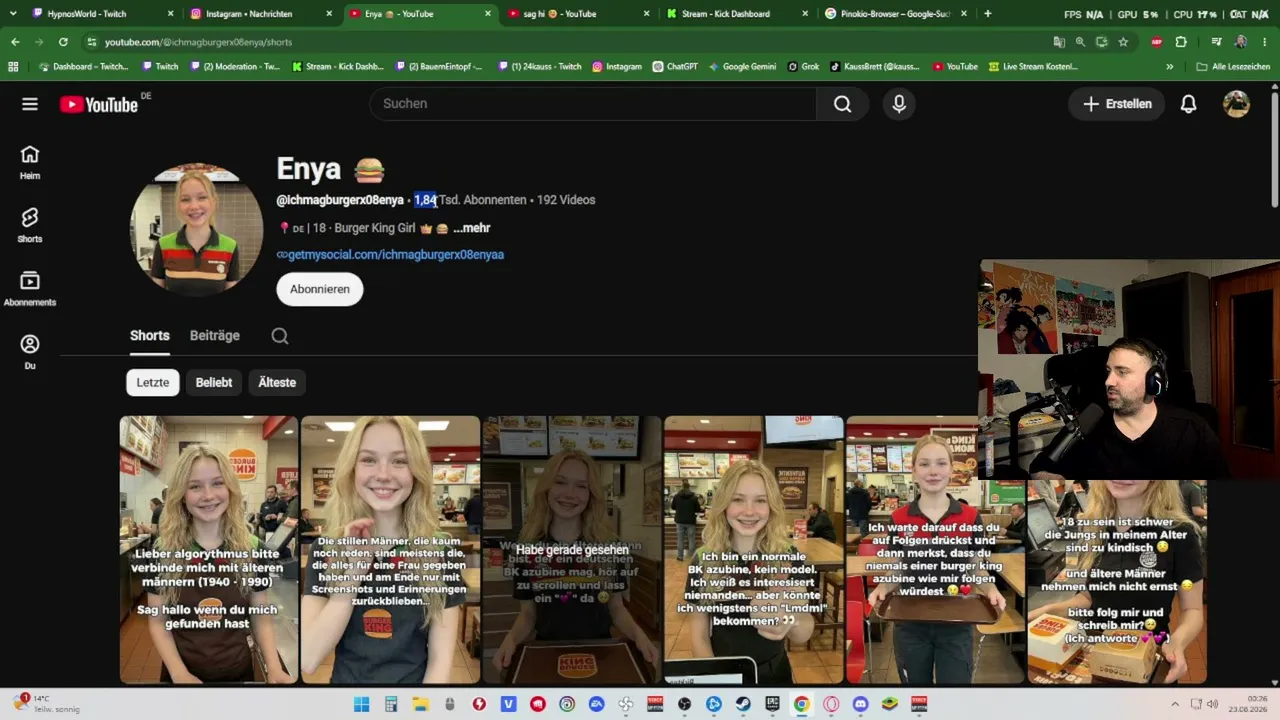
Task: Open the 'Habe gerade gesehen' short
Action: (x=572, y=550)
